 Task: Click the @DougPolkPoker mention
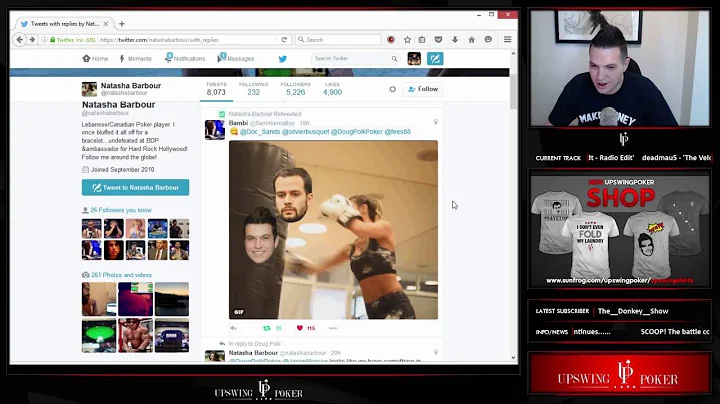coord(357,132)
